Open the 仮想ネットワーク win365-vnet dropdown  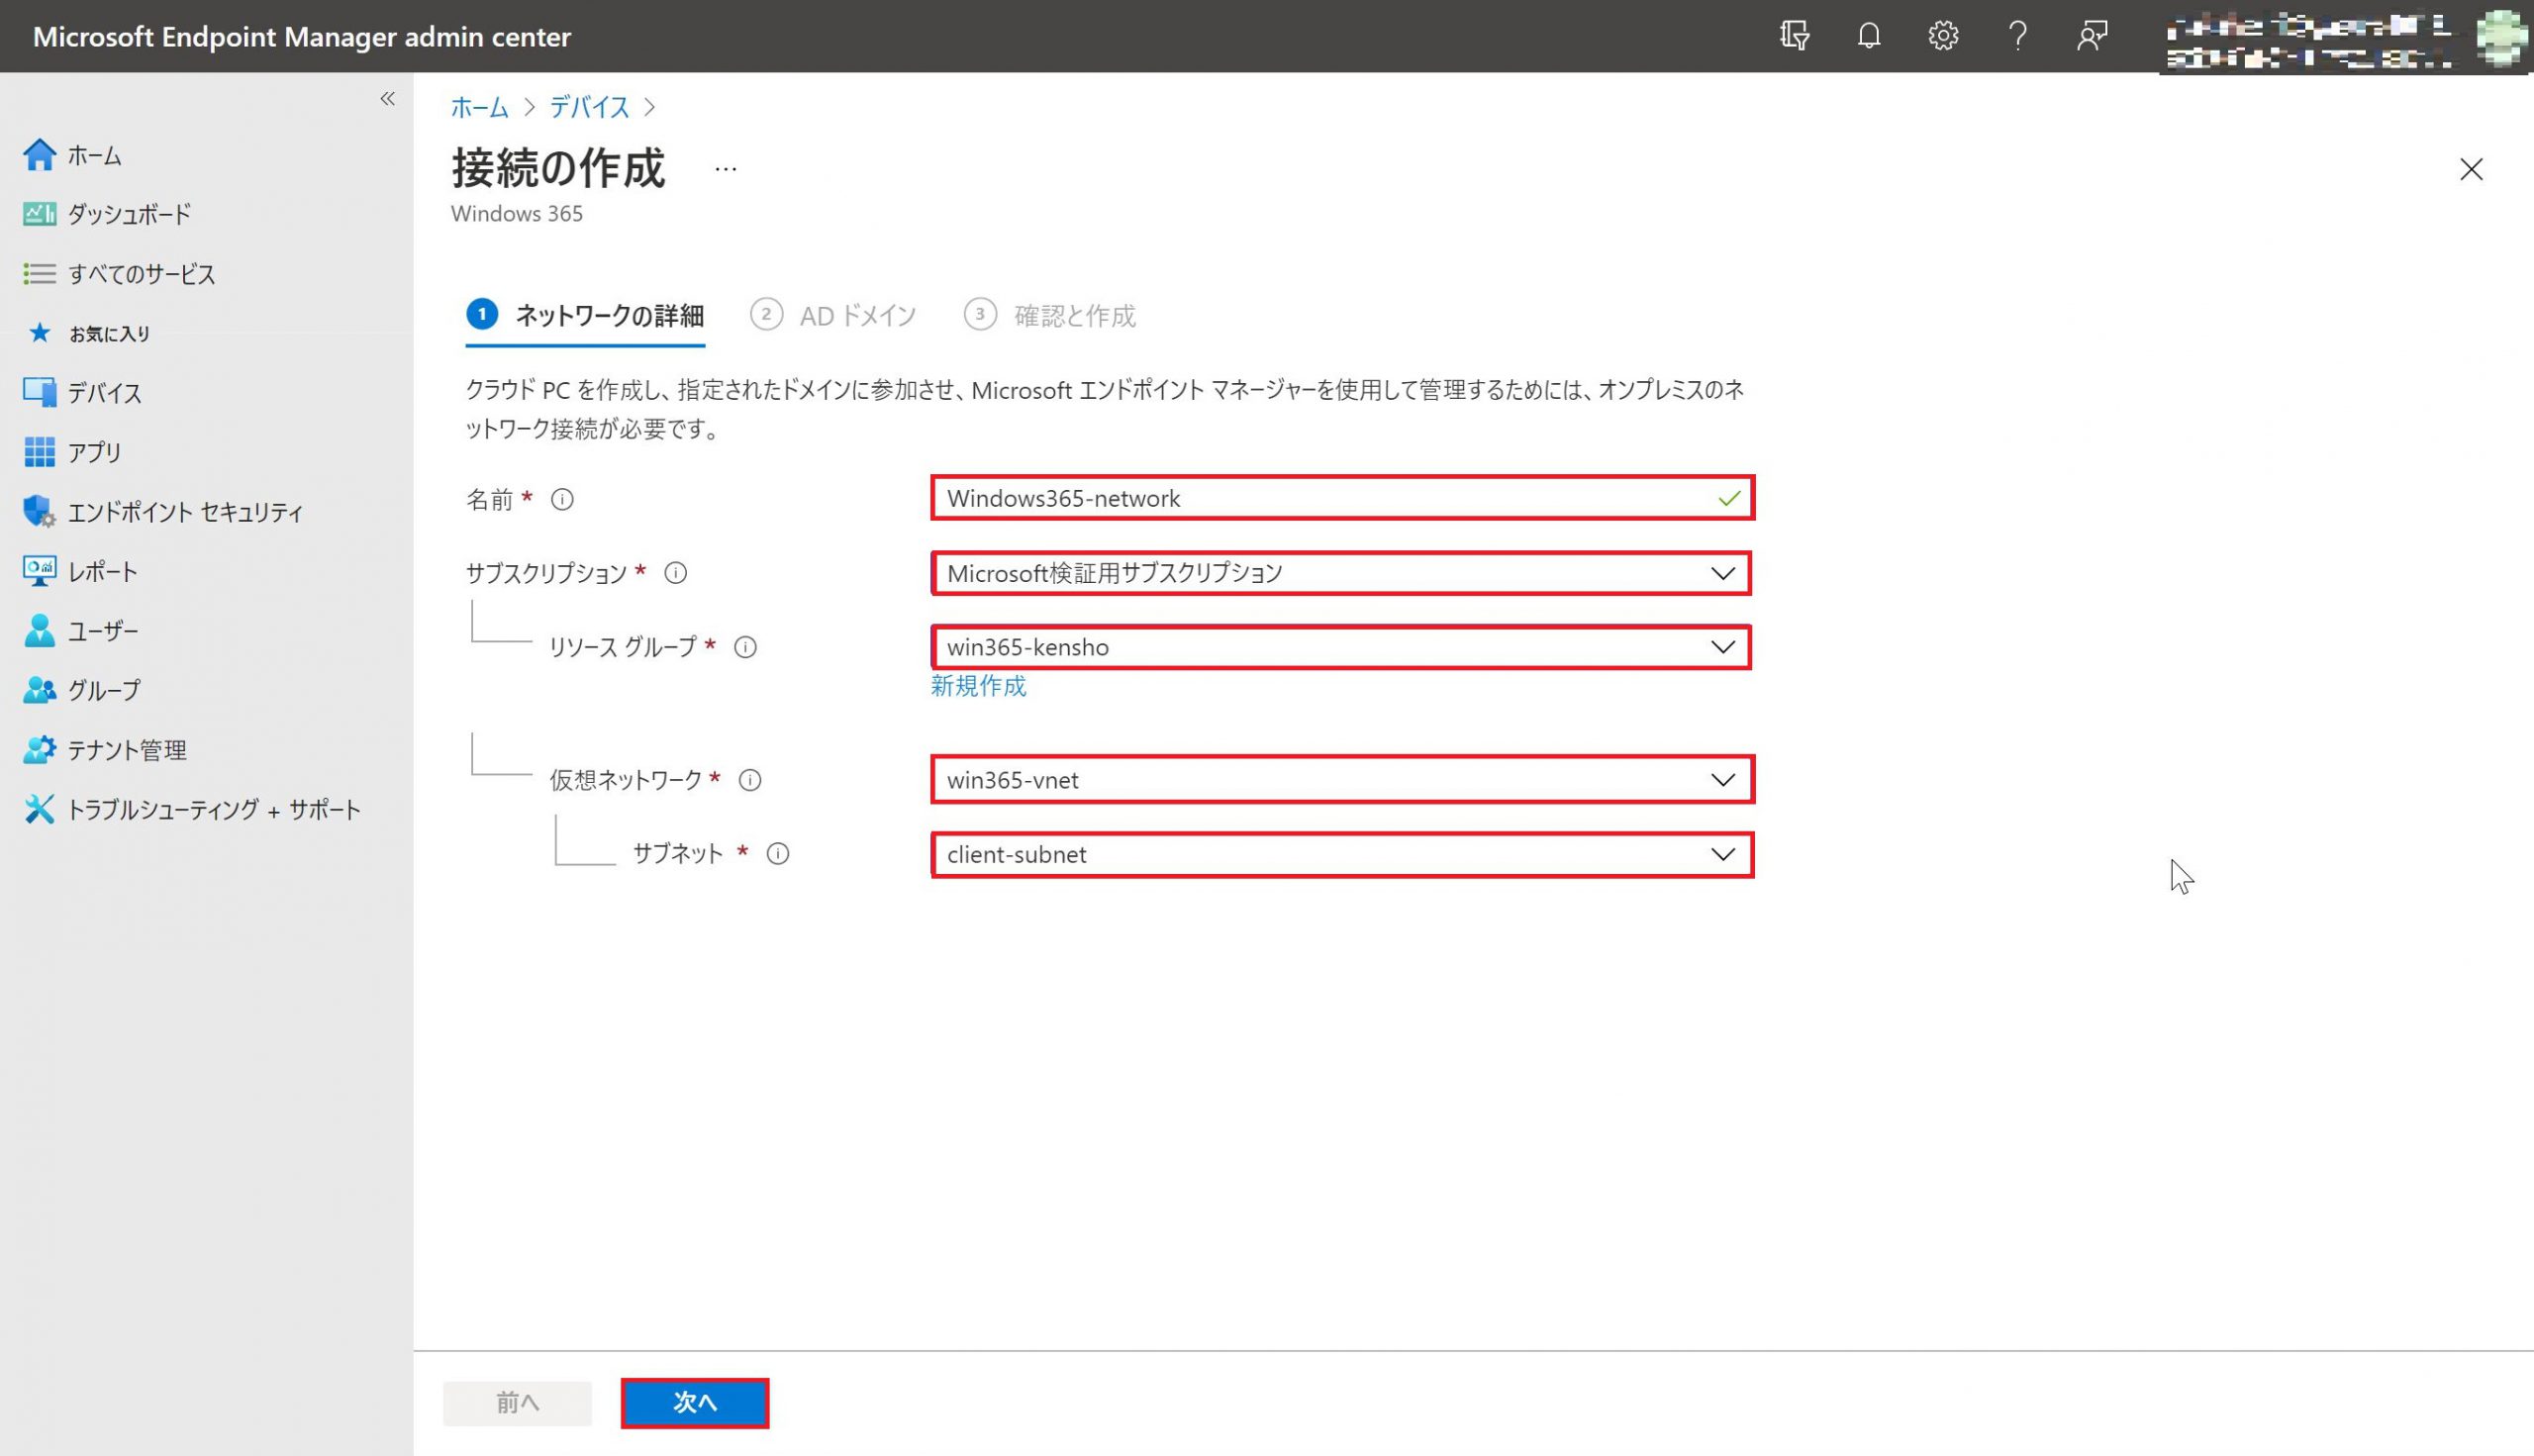pyautogui.click(x=1340, y=780)
